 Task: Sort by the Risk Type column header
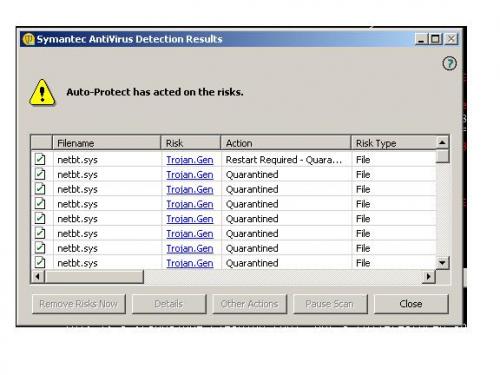pos(393,143)
